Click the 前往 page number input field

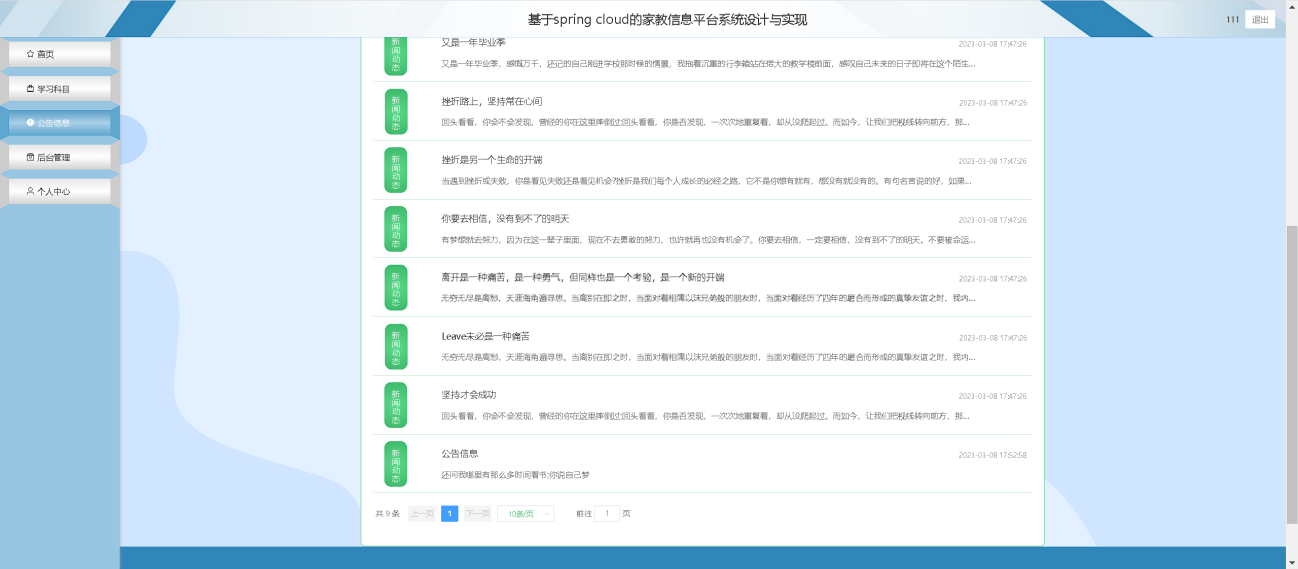pyautogui.click(x=607, y=513)
